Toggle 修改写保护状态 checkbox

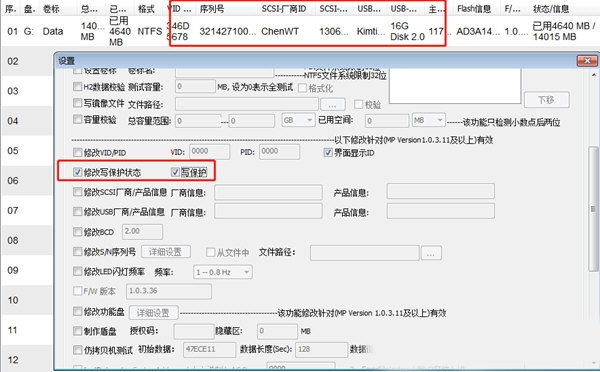(x=78, y=172)
